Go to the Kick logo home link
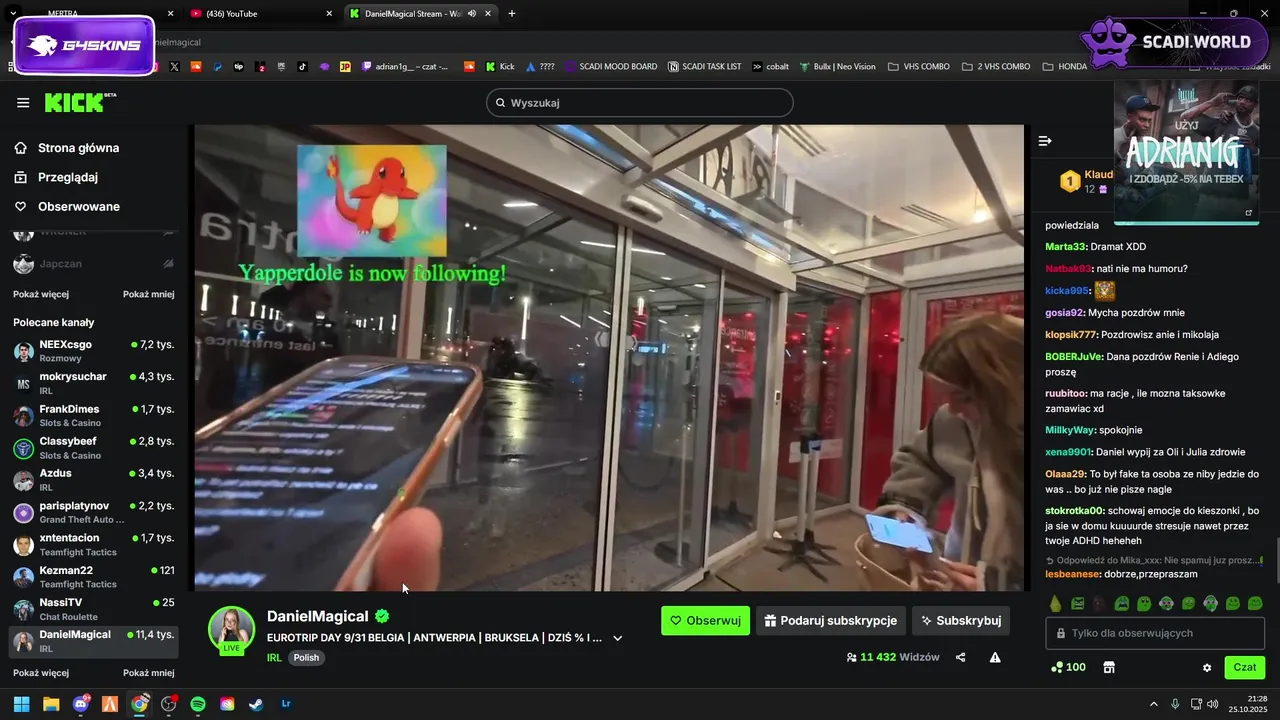The image size is (1280, 720). pyautogui.click(x=80, y=102)
